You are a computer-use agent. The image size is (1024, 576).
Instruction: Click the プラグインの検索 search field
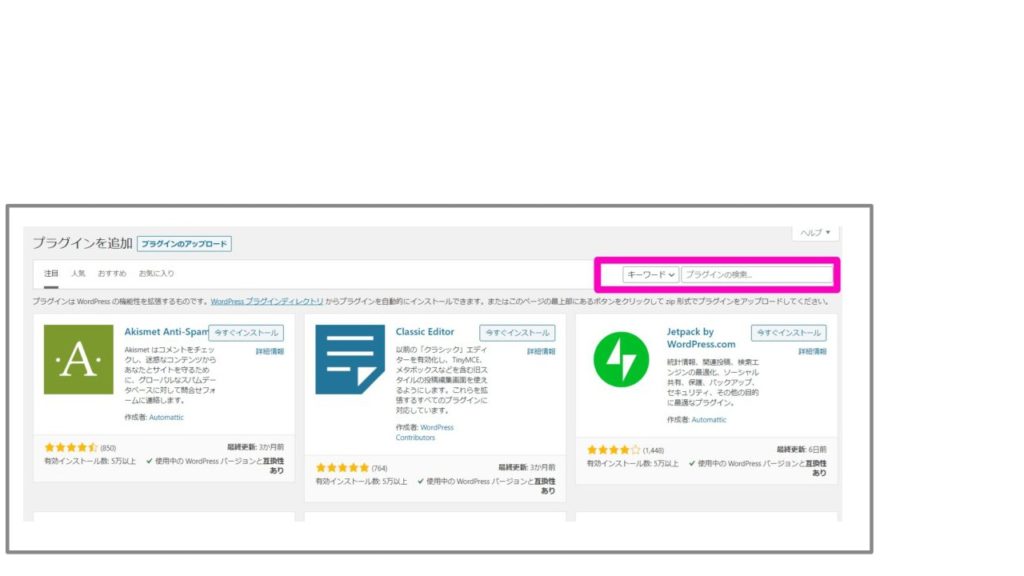[757, 275]
